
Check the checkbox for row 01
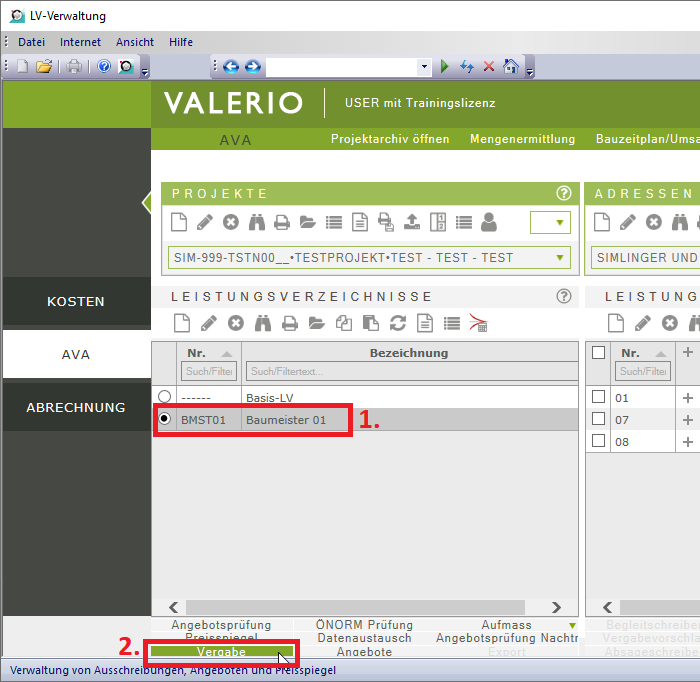point(599,397)
